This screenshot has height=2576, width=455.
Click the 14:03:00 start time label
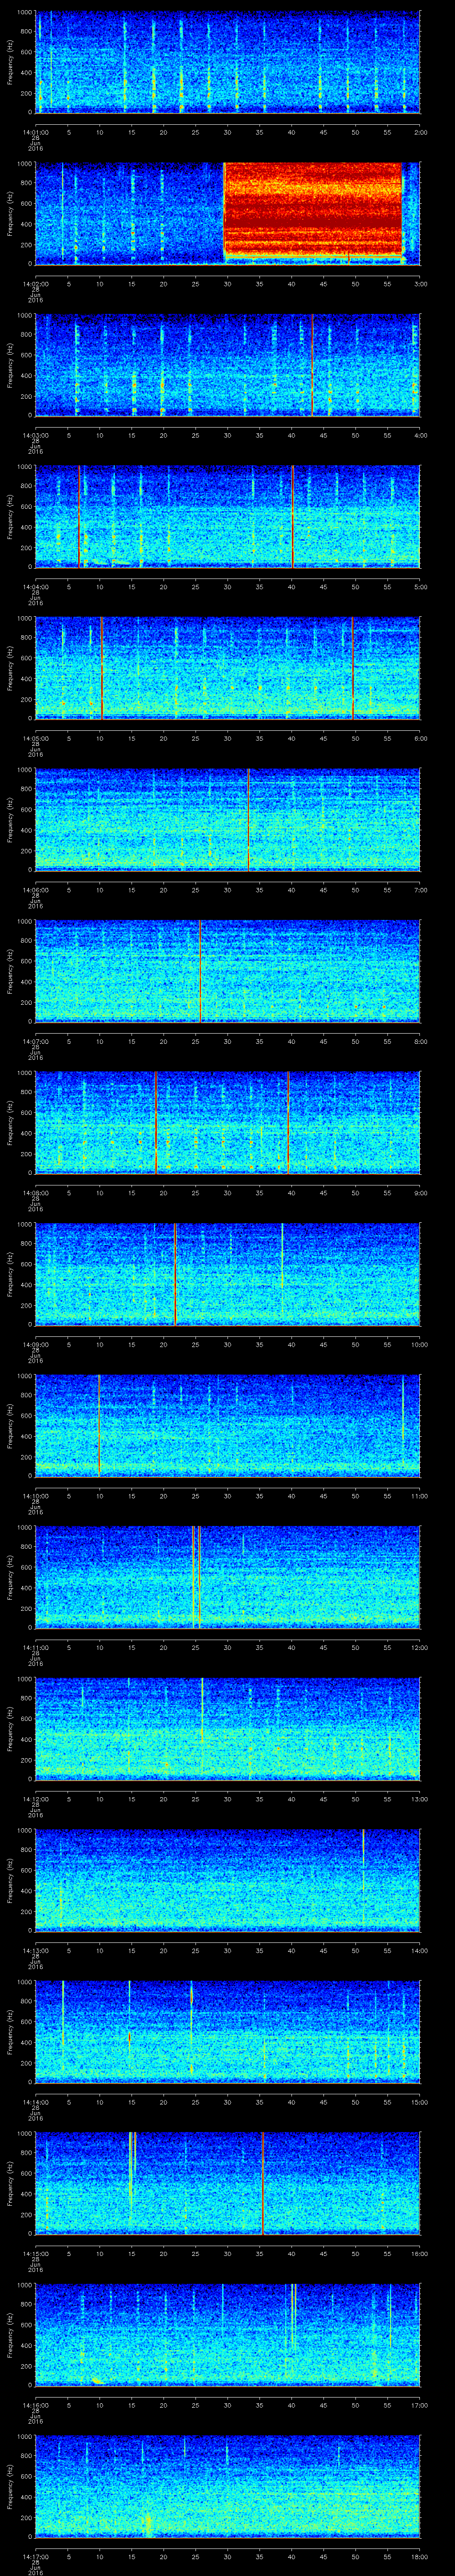click(x=35, y=436)
